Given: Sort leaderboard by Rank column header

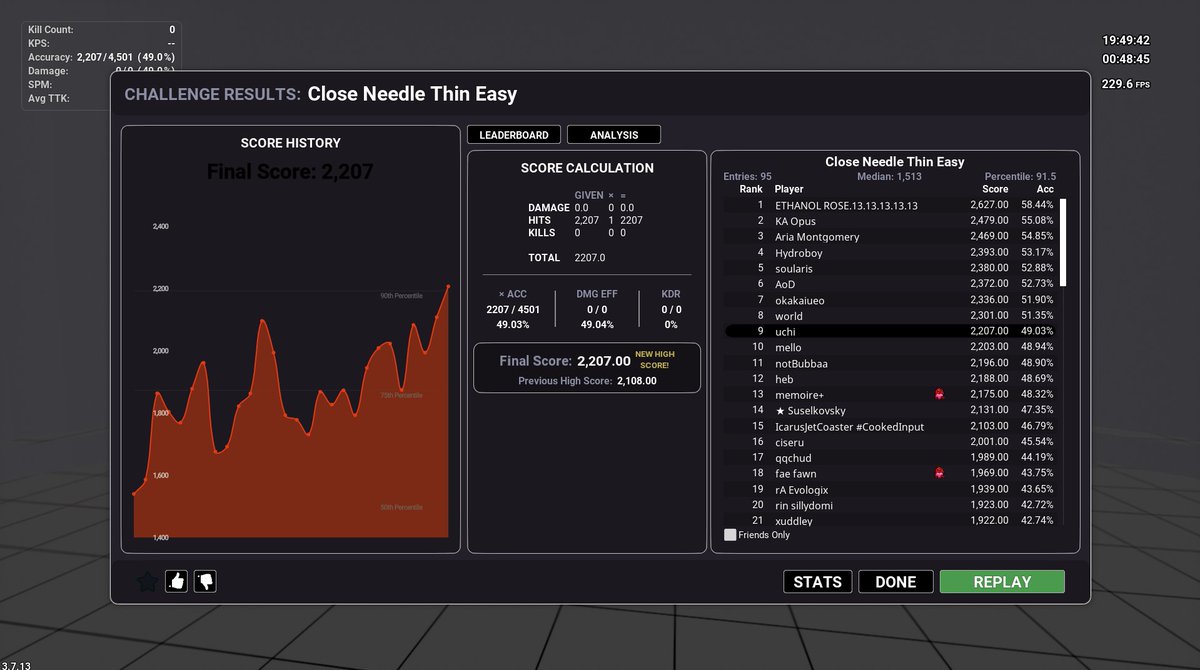Looking at the screenshot, I should tap(751, 189).
